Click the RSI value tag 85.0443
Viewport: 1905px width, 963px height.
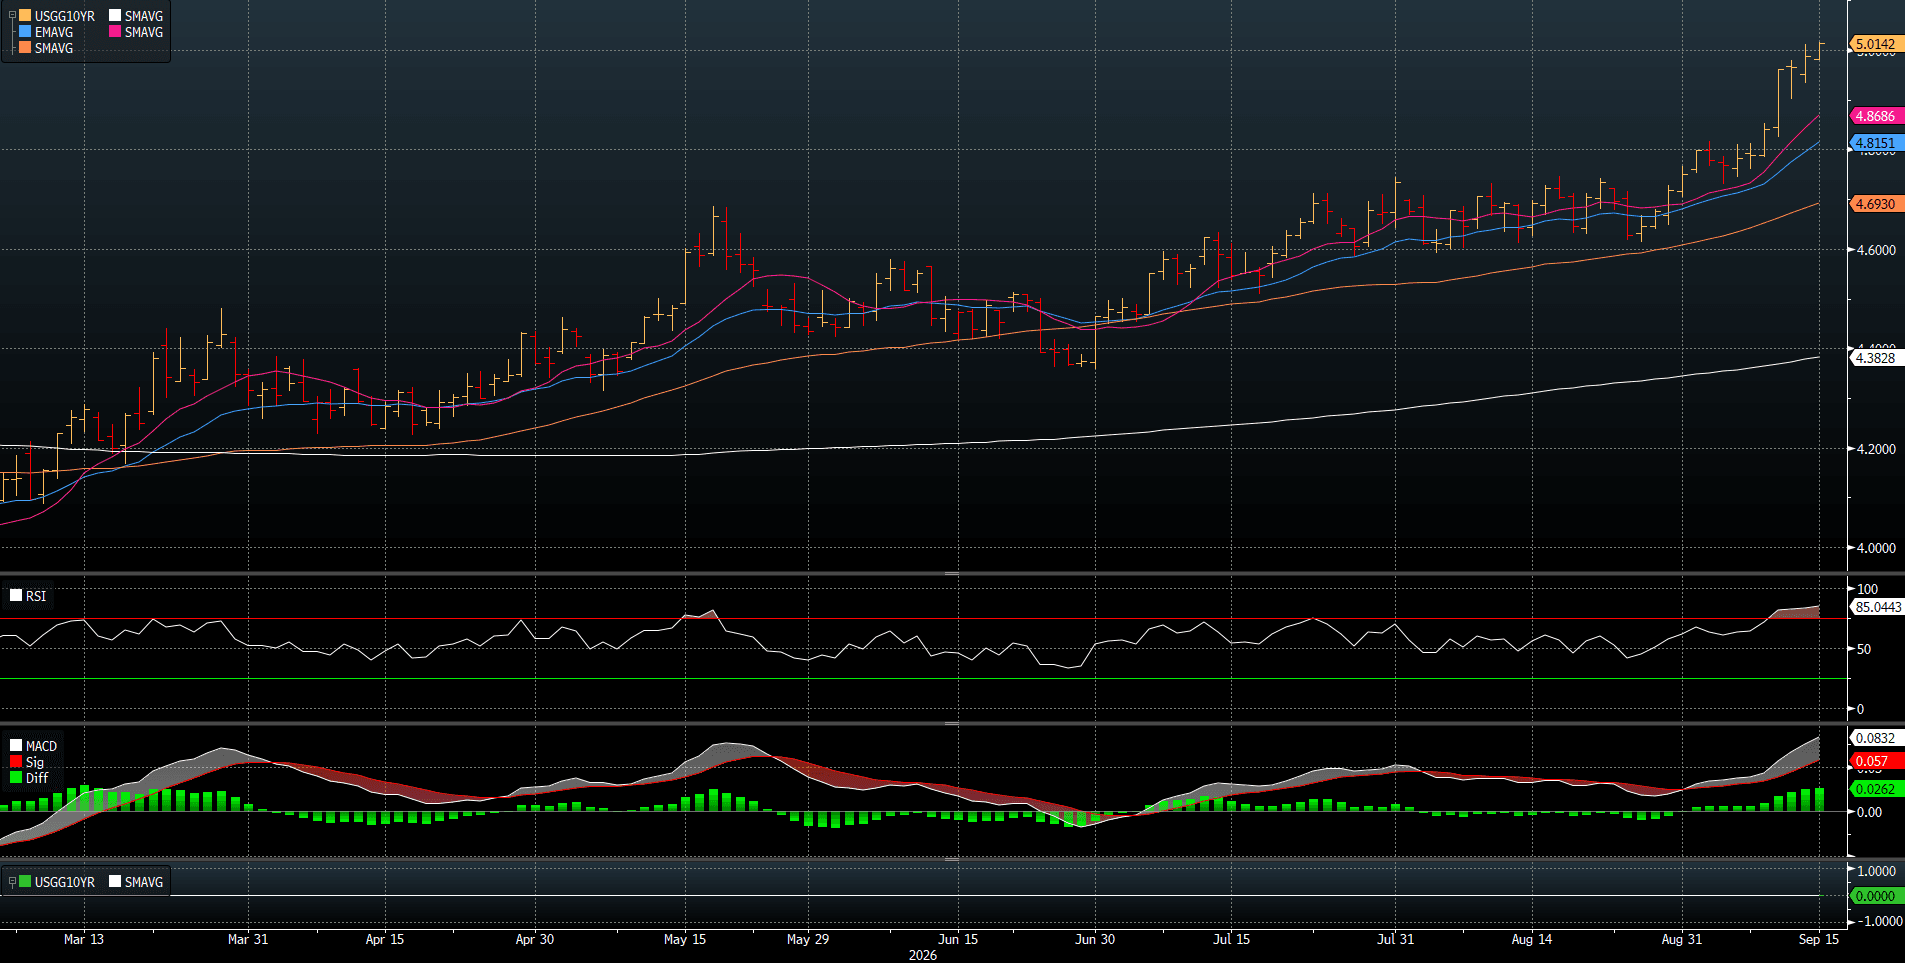point(1878,607)
